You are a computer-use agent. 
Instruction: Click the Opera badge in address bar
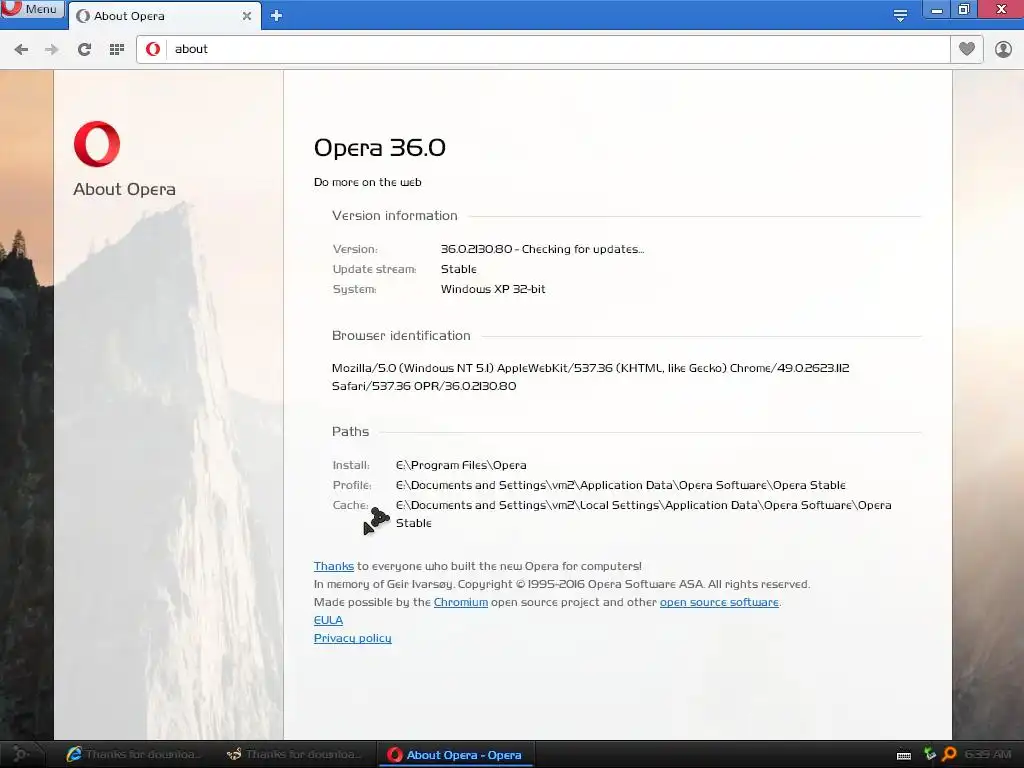153,49
